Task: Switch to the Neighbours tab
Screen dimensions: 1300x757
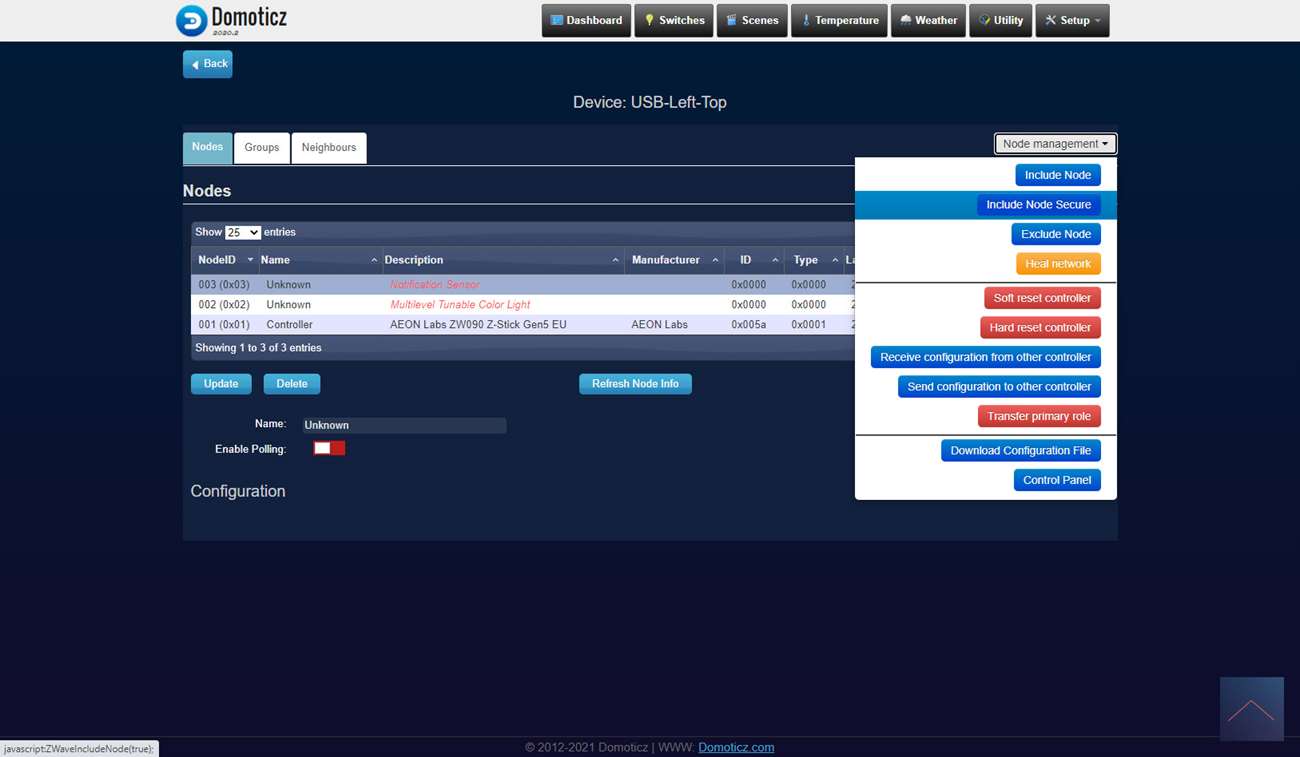Action: [329, 148]
